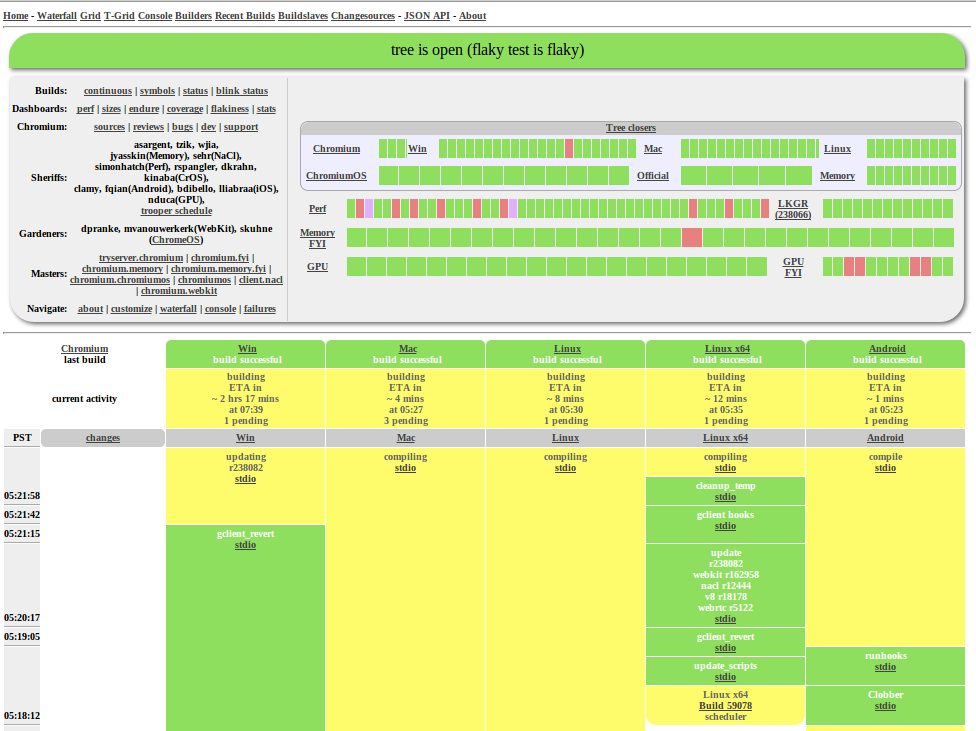This screenshot has width=976, height=731.
Task: Open stdio for Android runhooks step
Action: point(885,667)
